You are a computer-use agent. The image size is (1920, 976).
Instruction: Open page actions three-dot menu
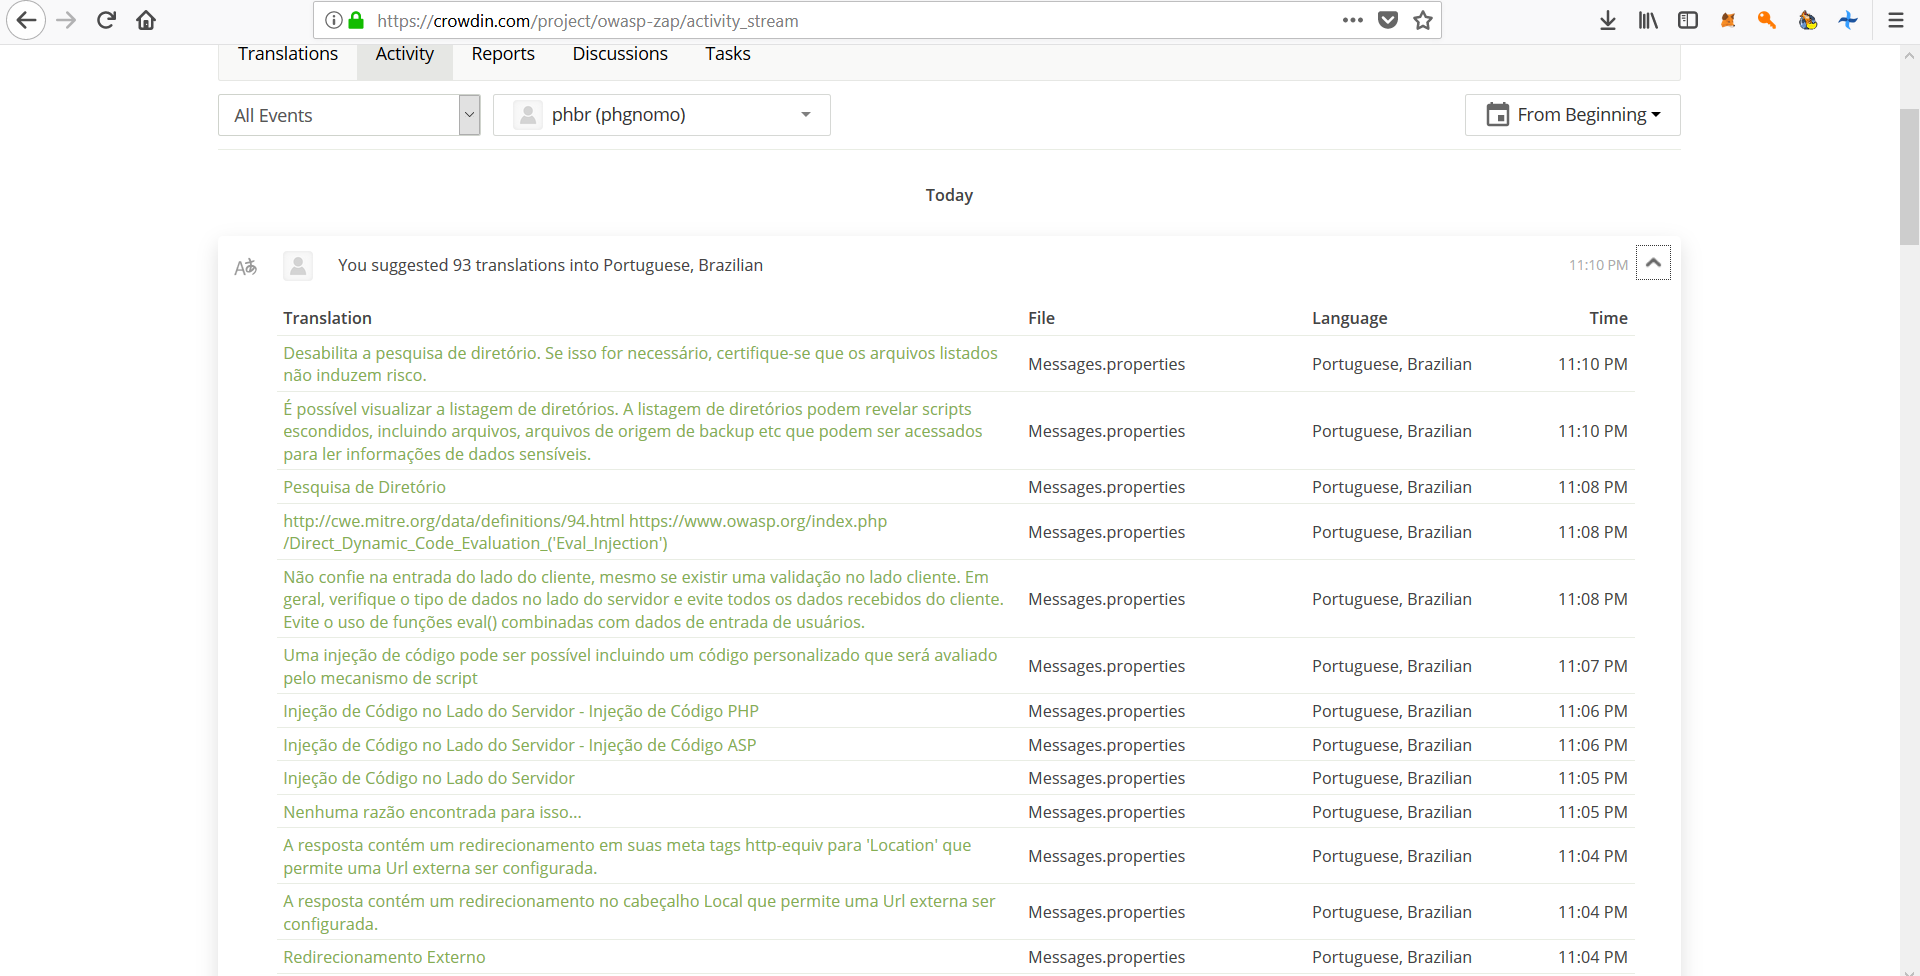click(x=1353, y=20)
